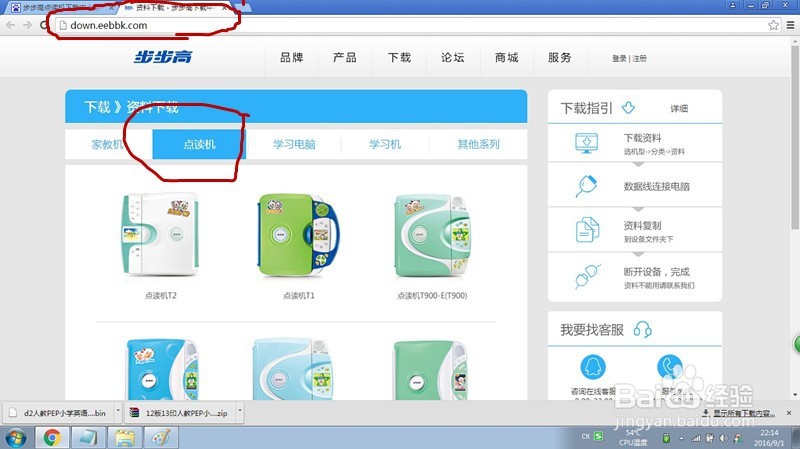Open 产品 navigation menu

point(345,58)
